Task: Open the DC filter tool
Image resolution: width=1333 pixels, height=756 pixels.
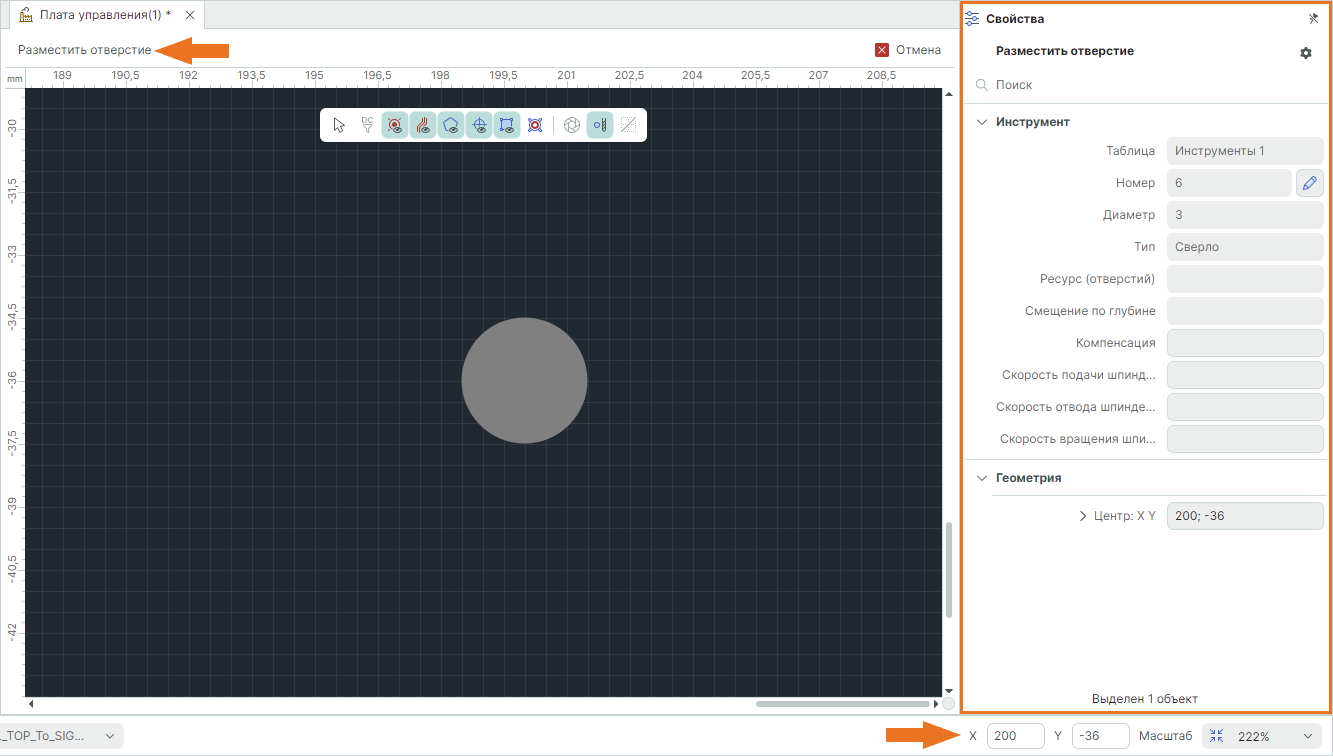Action: [367, 125]
